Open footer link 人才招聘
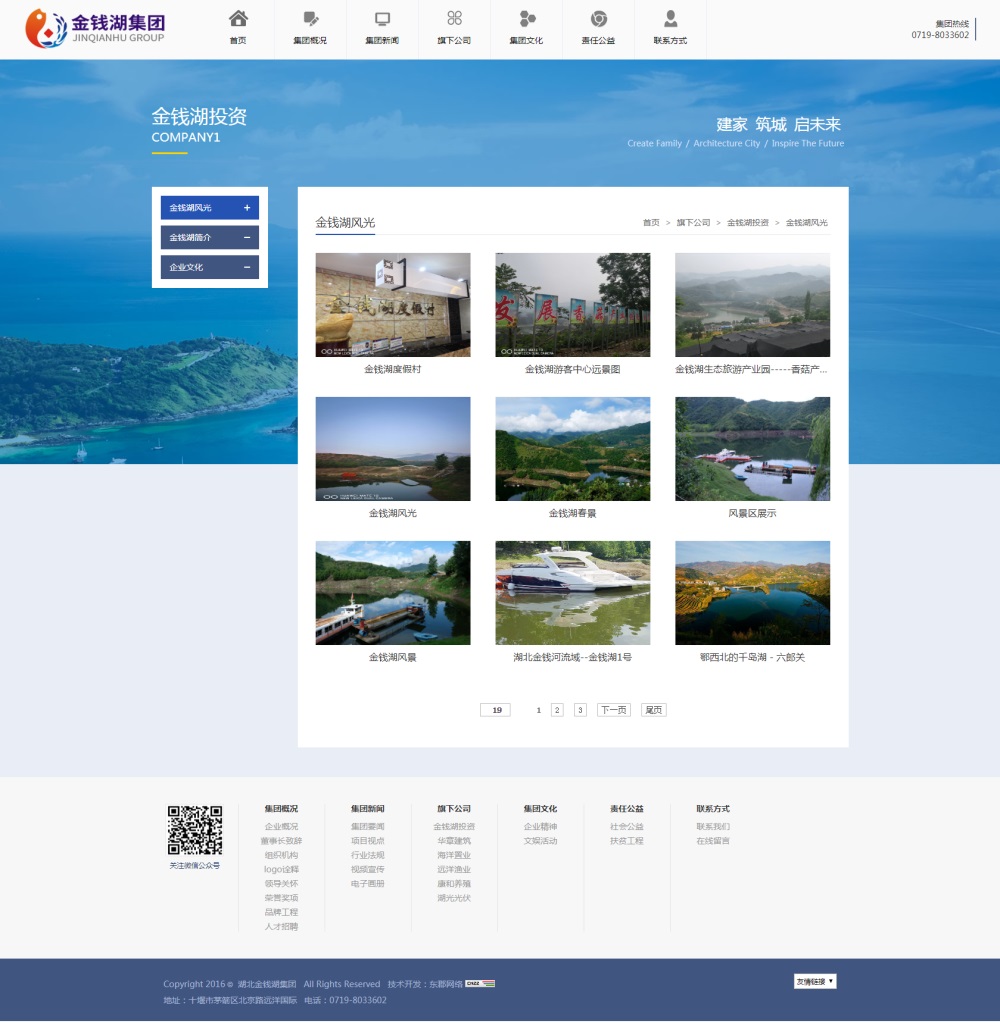Image resolution: width=1000 pixels, height=1030 pixels. pos(281,927)
